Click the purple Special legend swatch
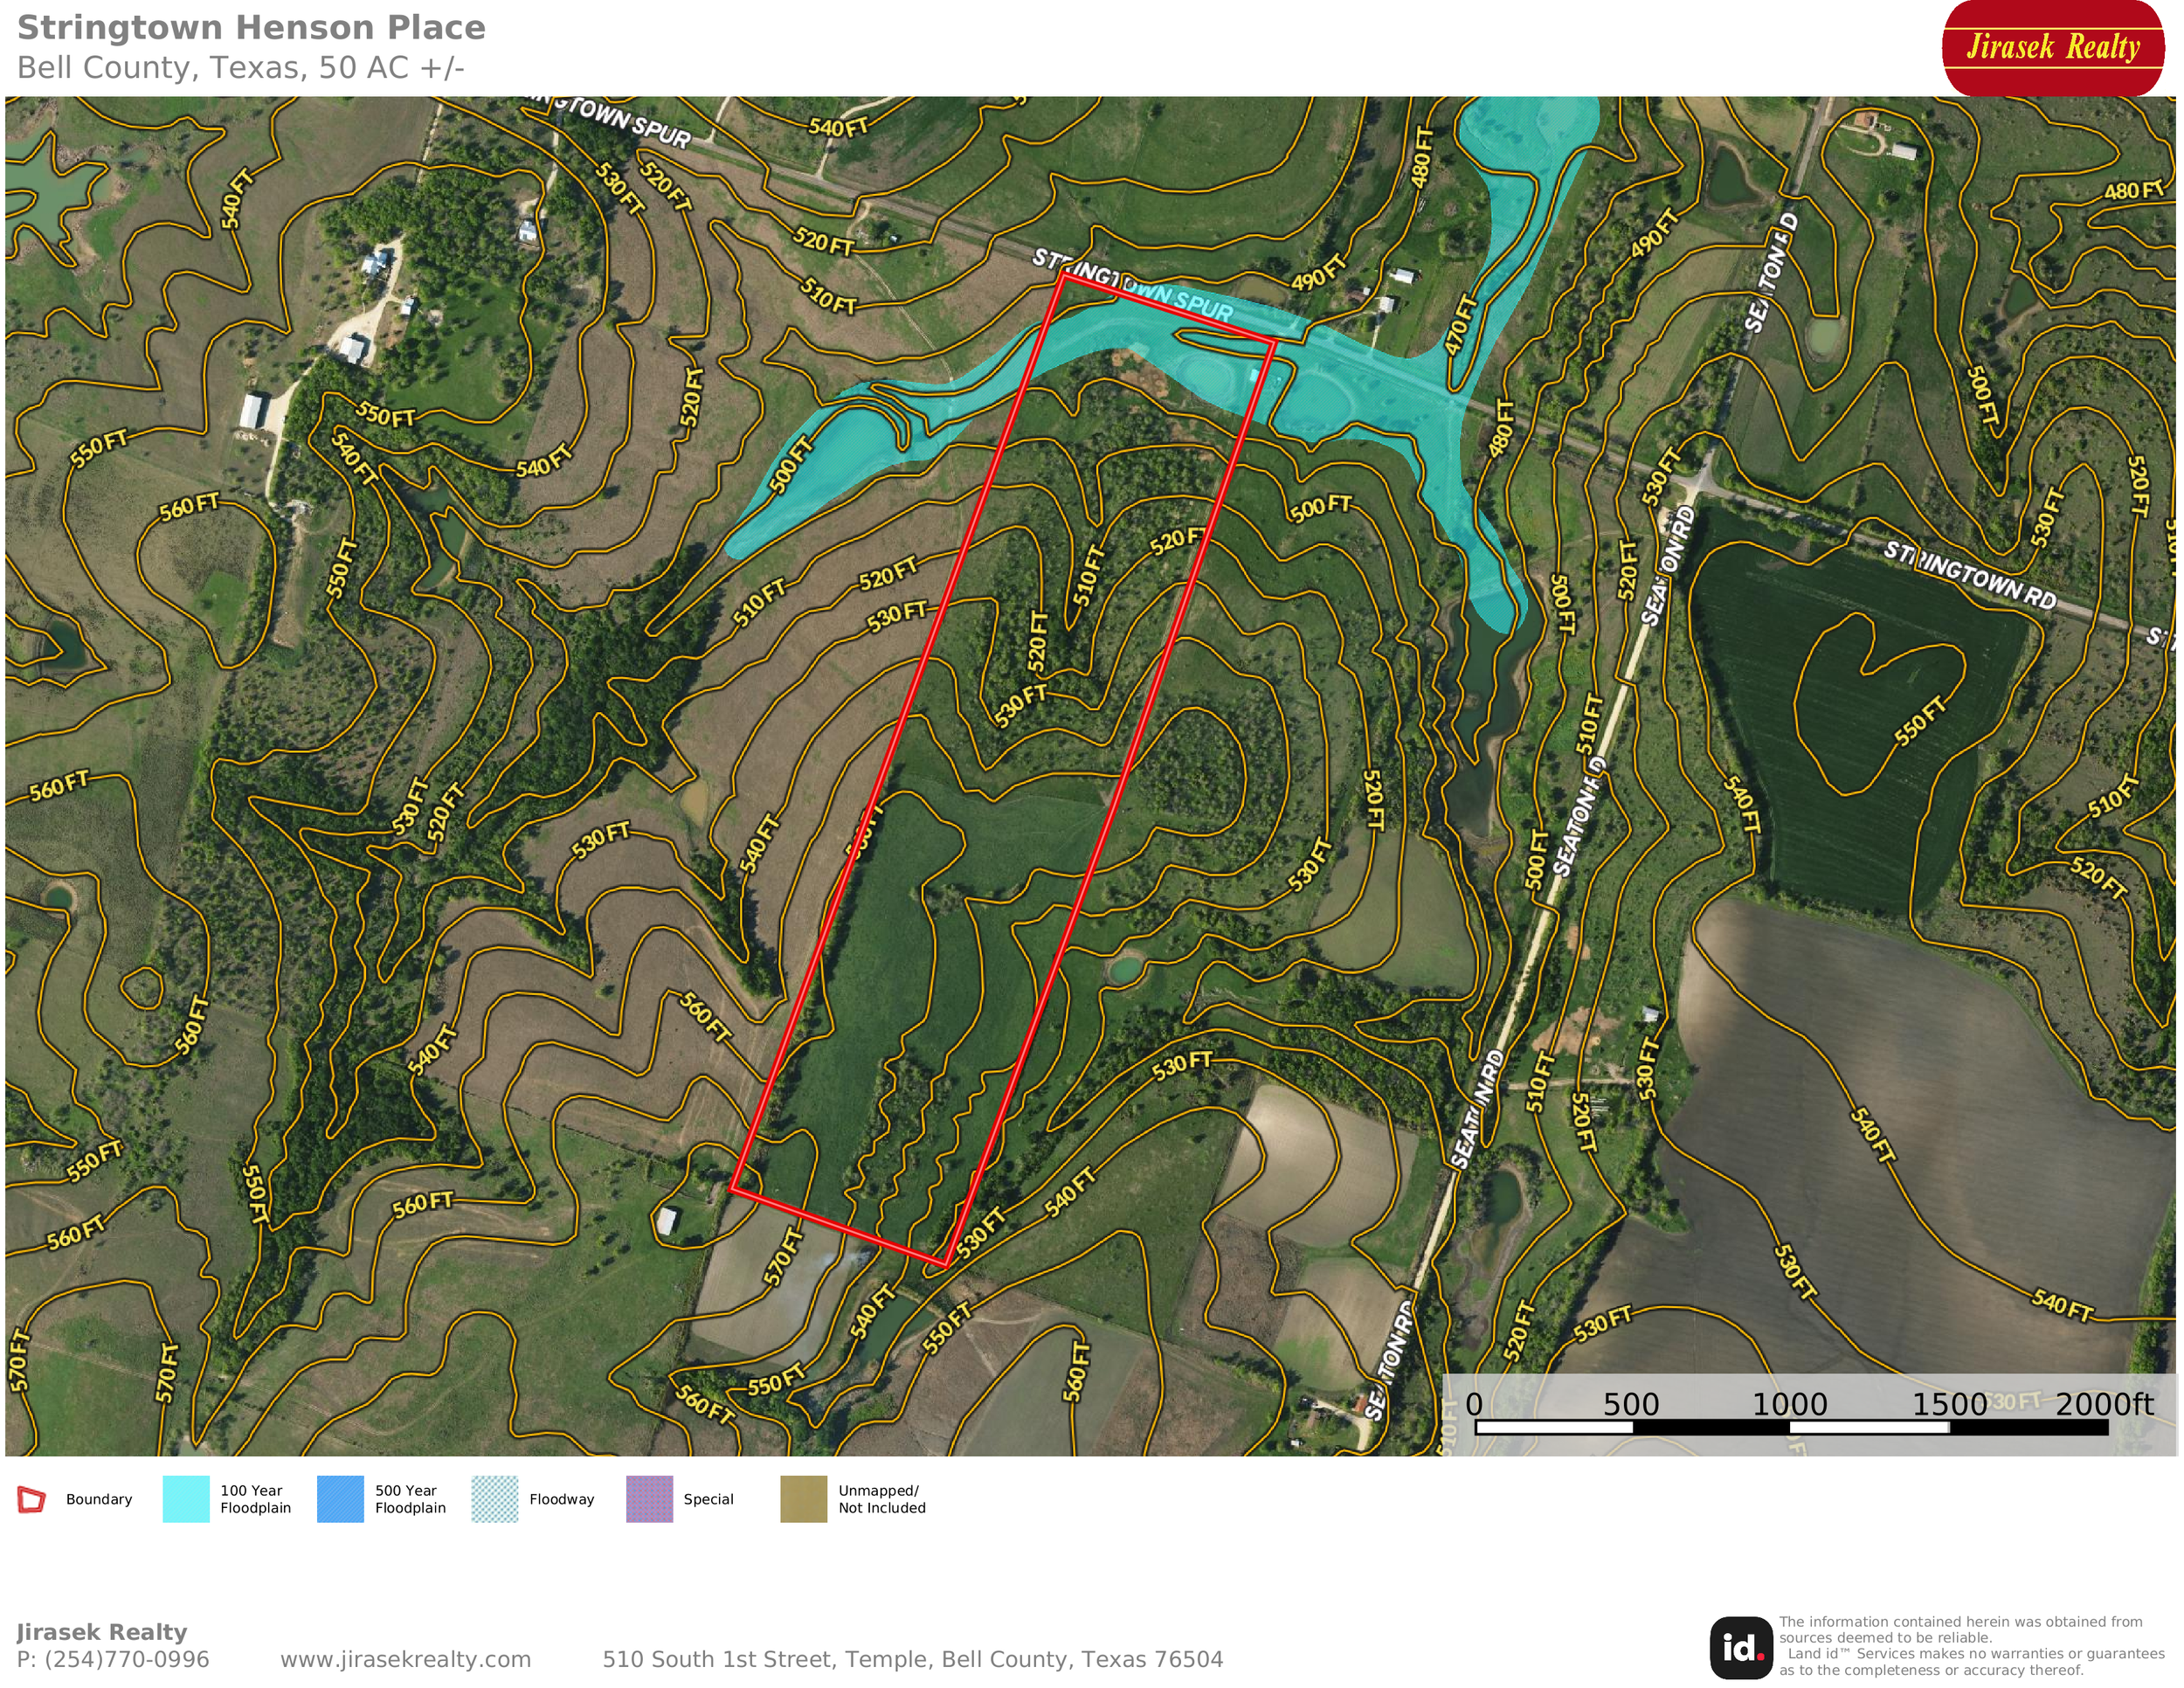The width and height of the screenshot is (2184, 1688). click(x=649, y=1499)
